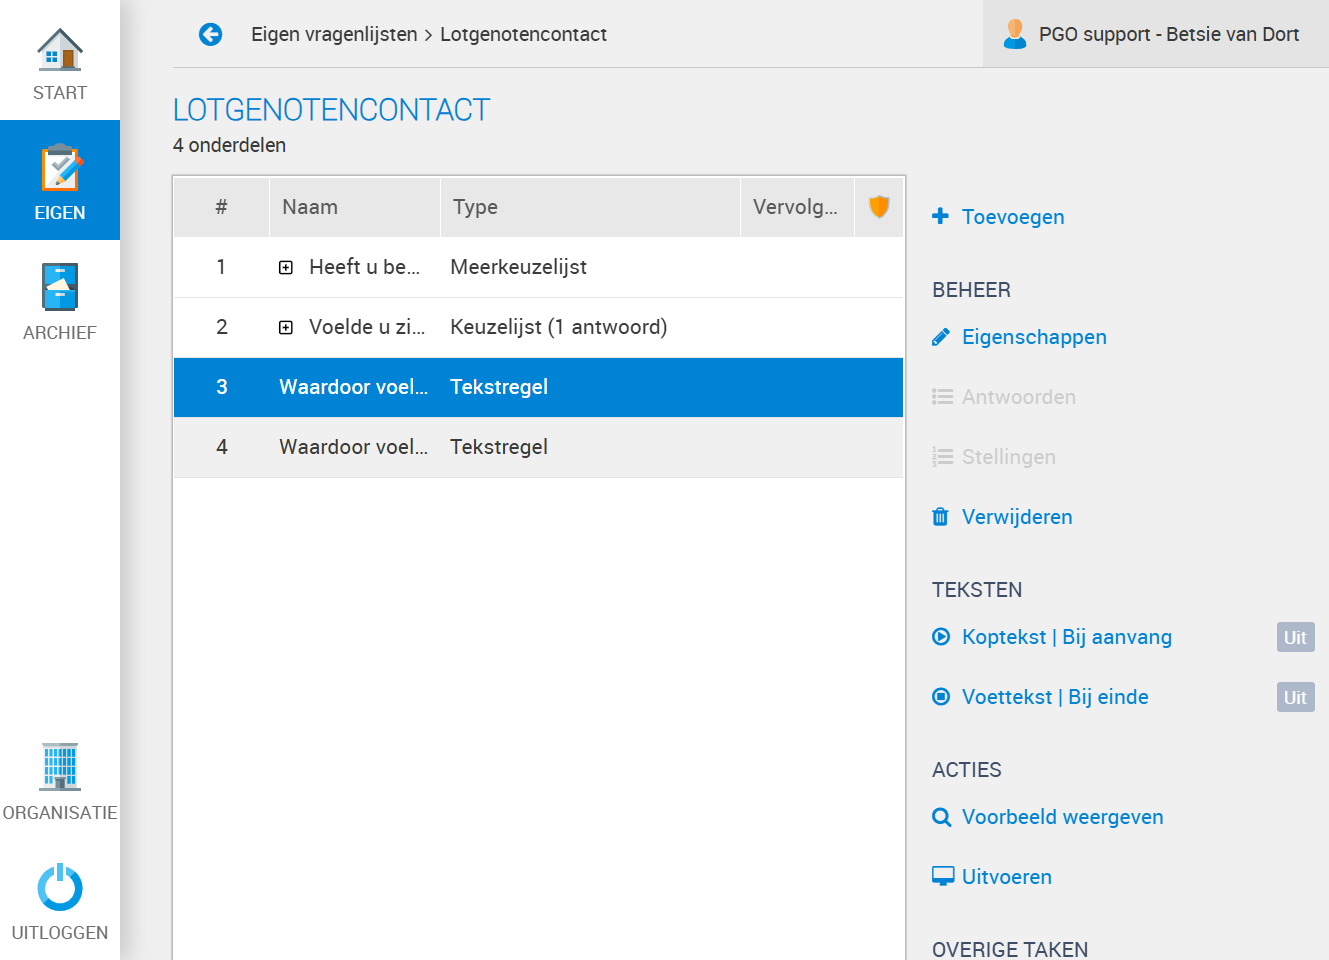Toggle Voettekst Uit switch
Image resolution: width=1329 pixels, height=960 pixels.
(1295, 697)
